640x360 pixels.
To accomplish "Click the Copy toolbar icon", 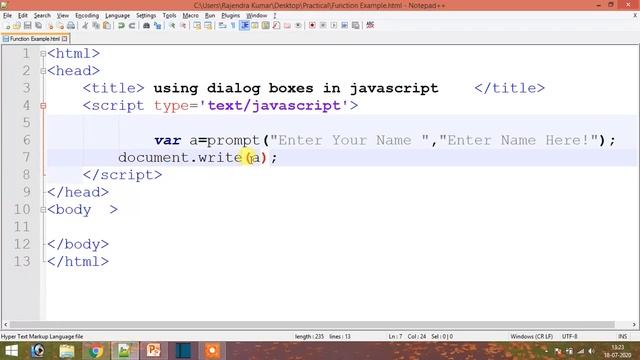I will click(96, 25).
